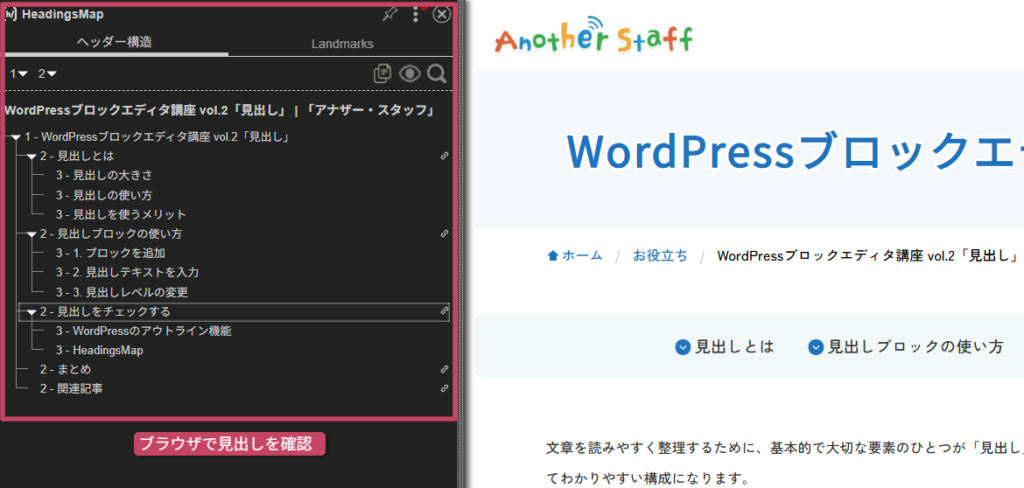Click the page title text in HeadingsMap
The height and width of the screenshot is (488, 1024).
(x=220, y=110)
